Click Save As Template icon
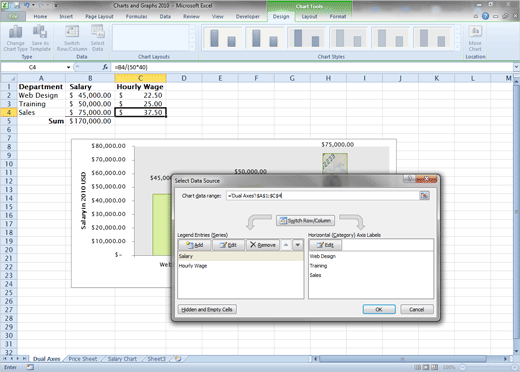The image size is (520, 372). (x=40, y=32)
